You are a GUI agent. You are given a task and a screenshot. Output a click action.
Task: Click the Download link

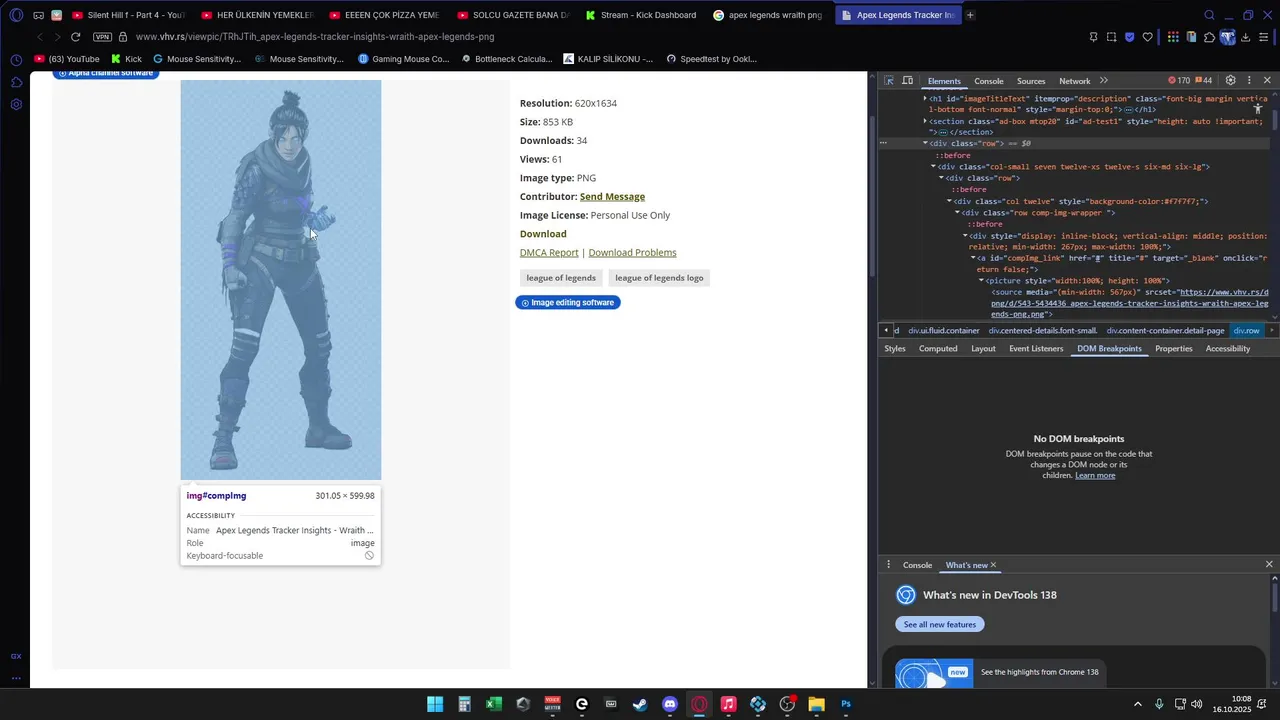point(543,234)
